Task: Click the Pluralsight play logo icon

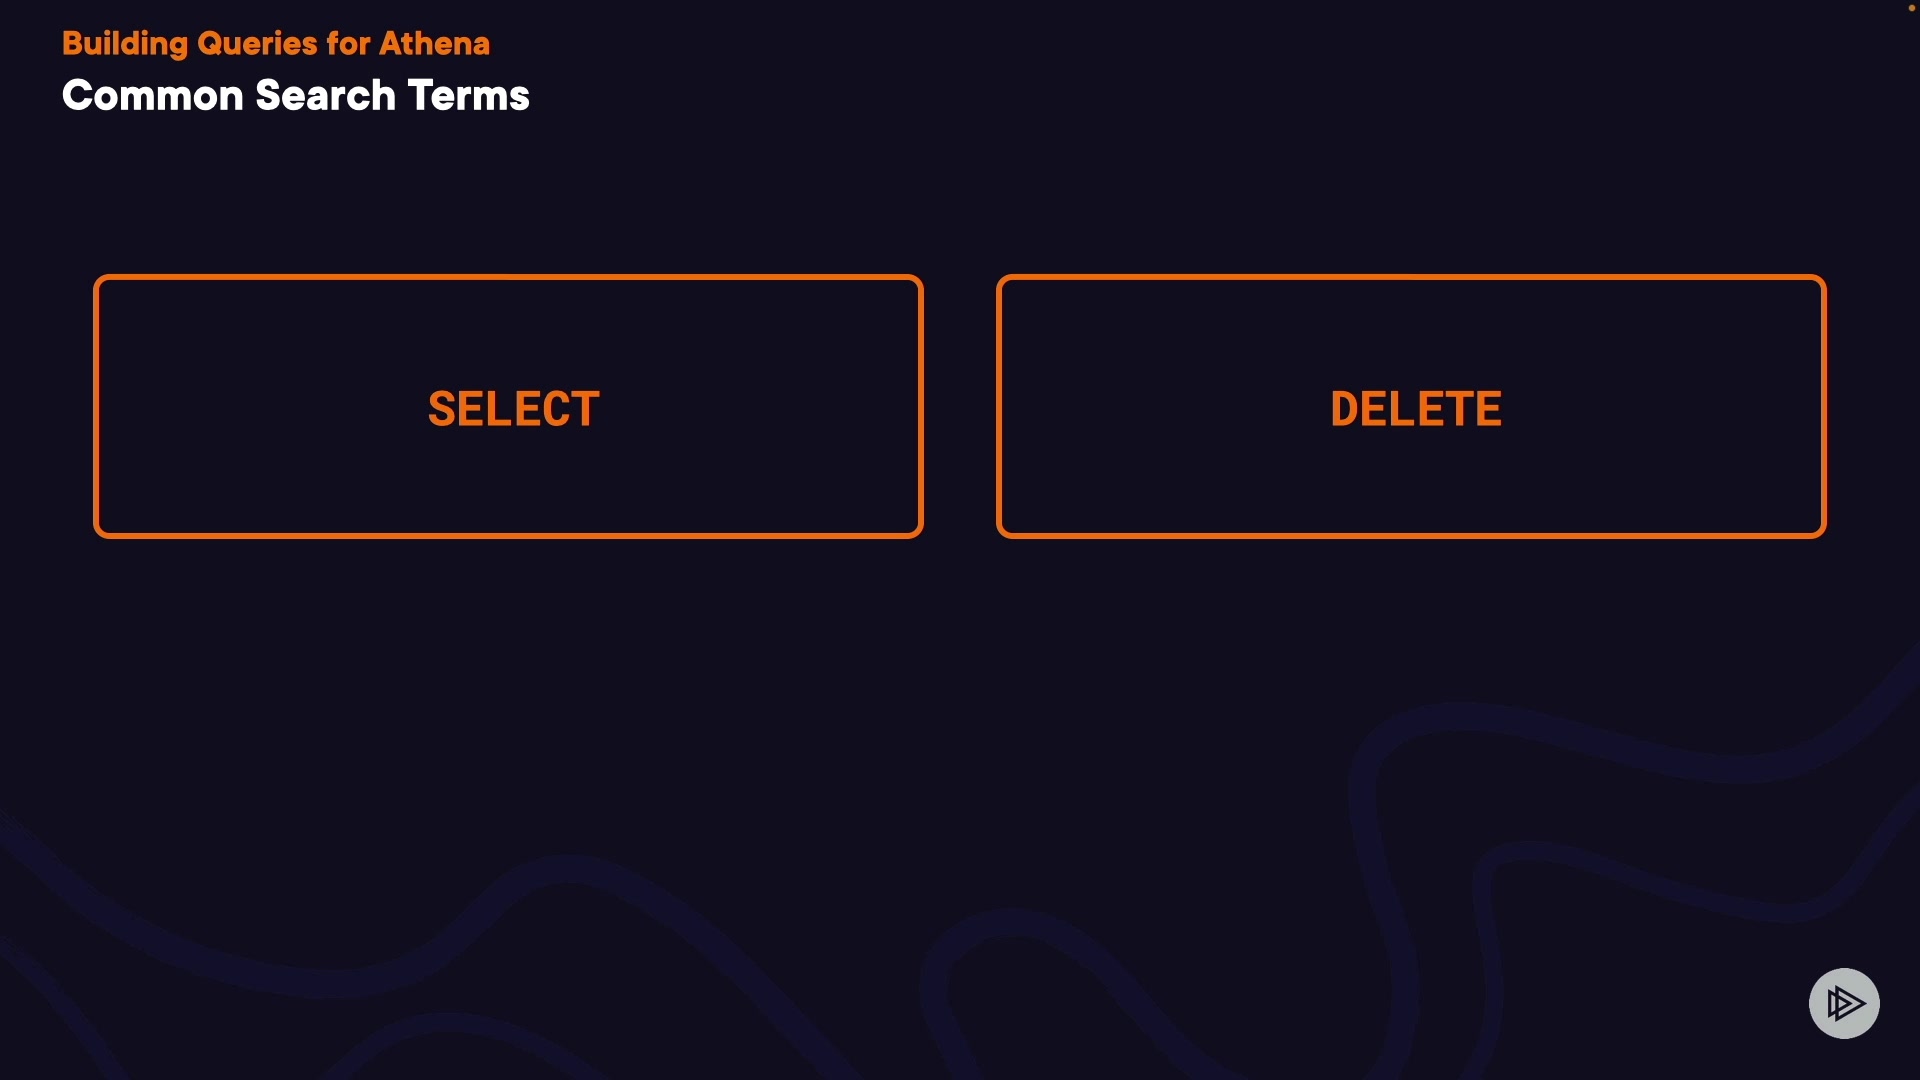Action: 1844,1003
